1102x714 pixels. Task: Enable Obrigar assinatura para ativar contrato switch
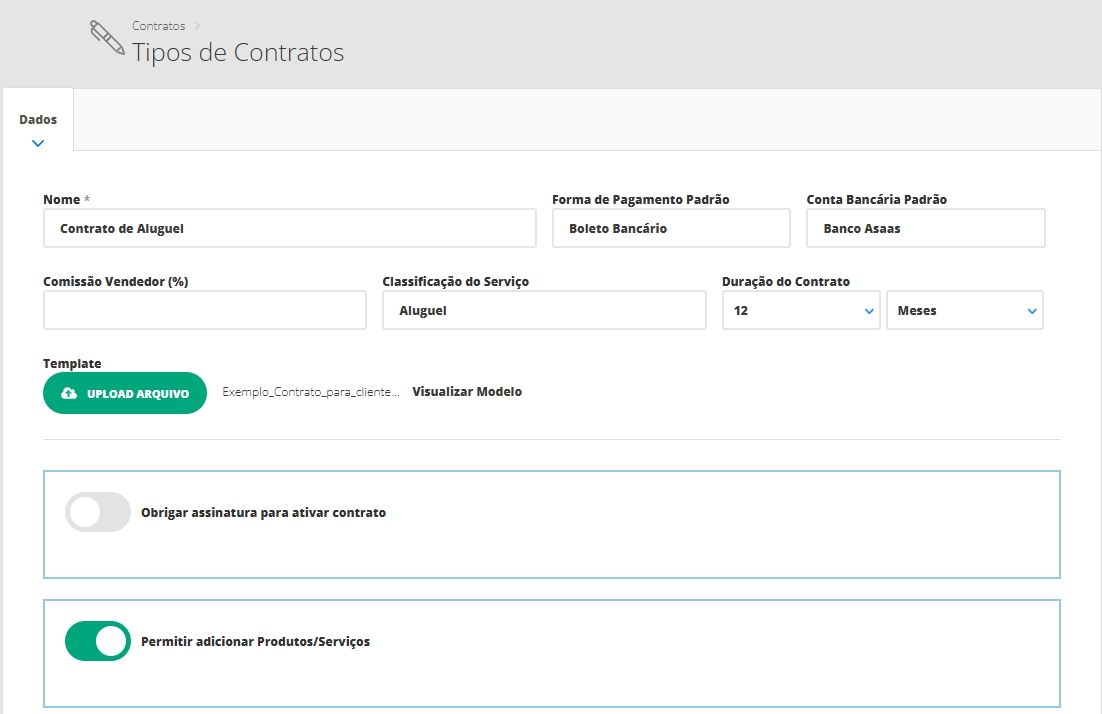click(x=98, y=512)
